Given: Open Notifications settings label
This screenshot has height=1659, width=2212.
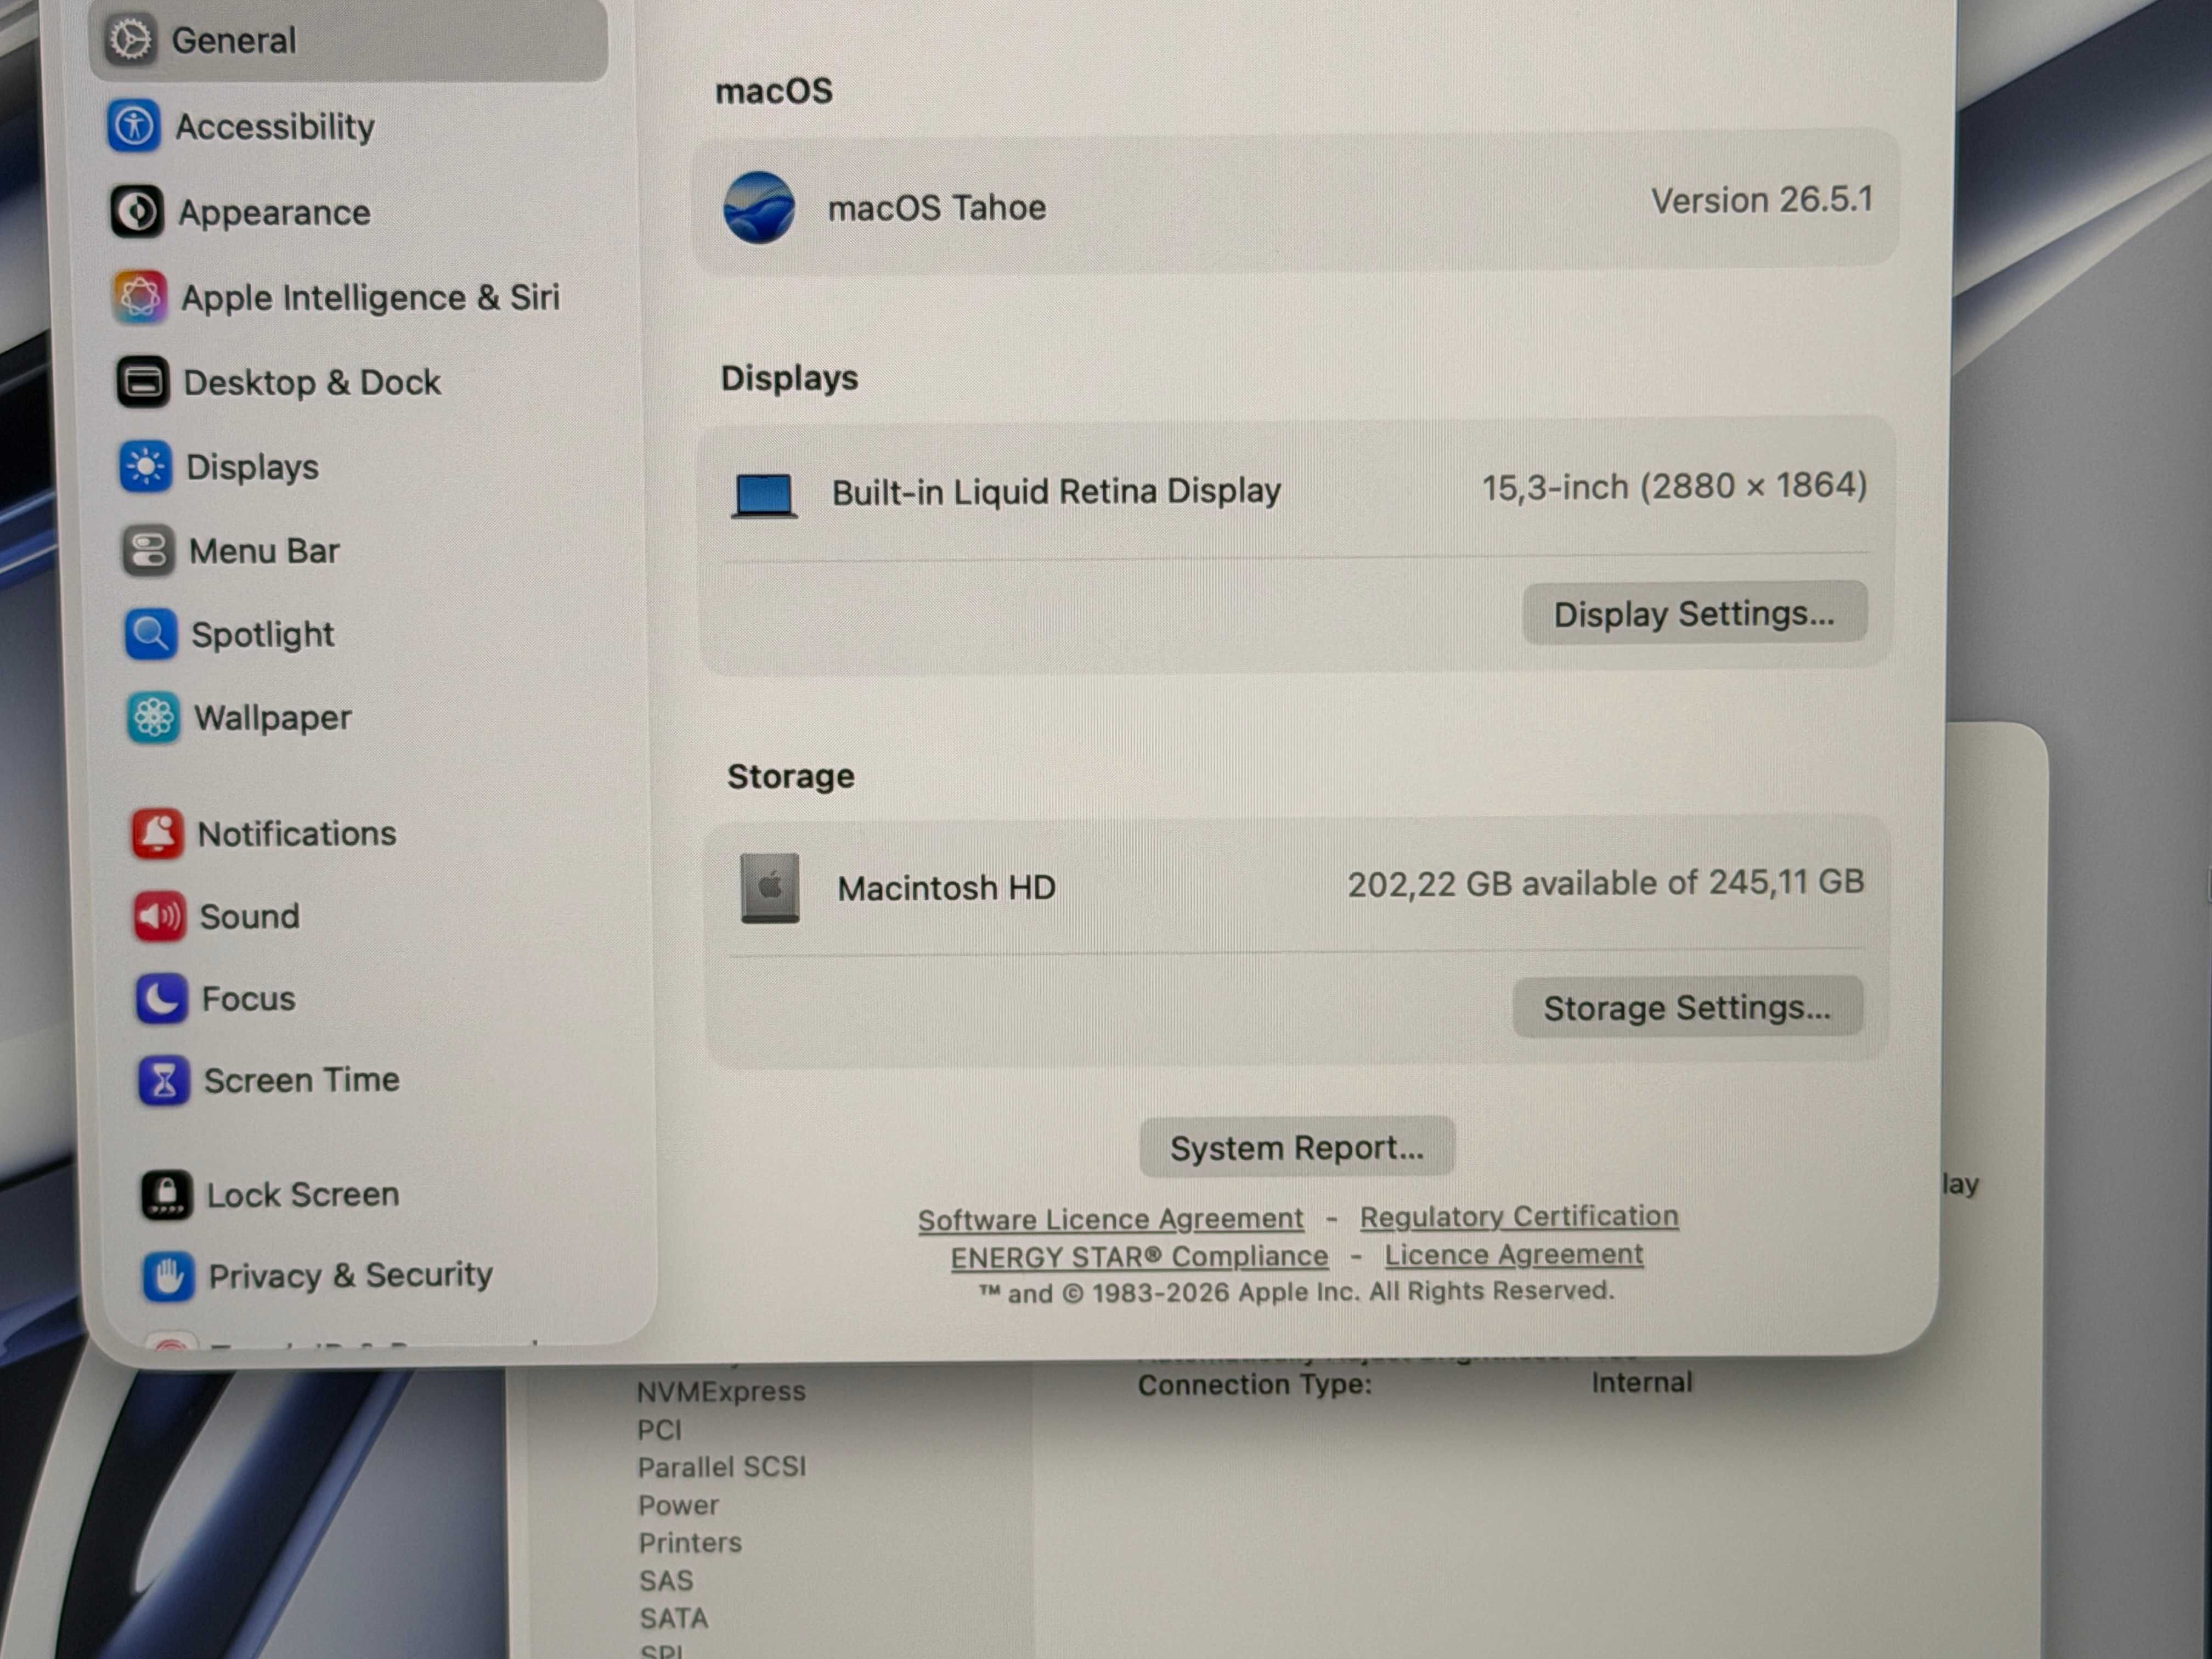Looking at the screenshot, I should point(297,834).
